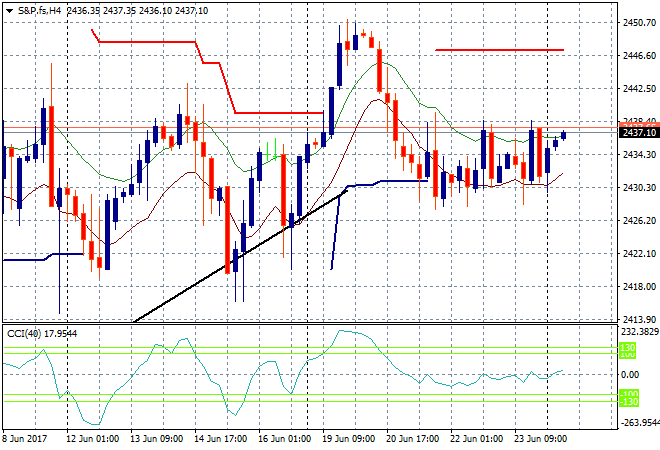The height and width of the screenshot is (450, 660).
Task: Click the 2450.70 price axis label
Action: coord(639,23)
